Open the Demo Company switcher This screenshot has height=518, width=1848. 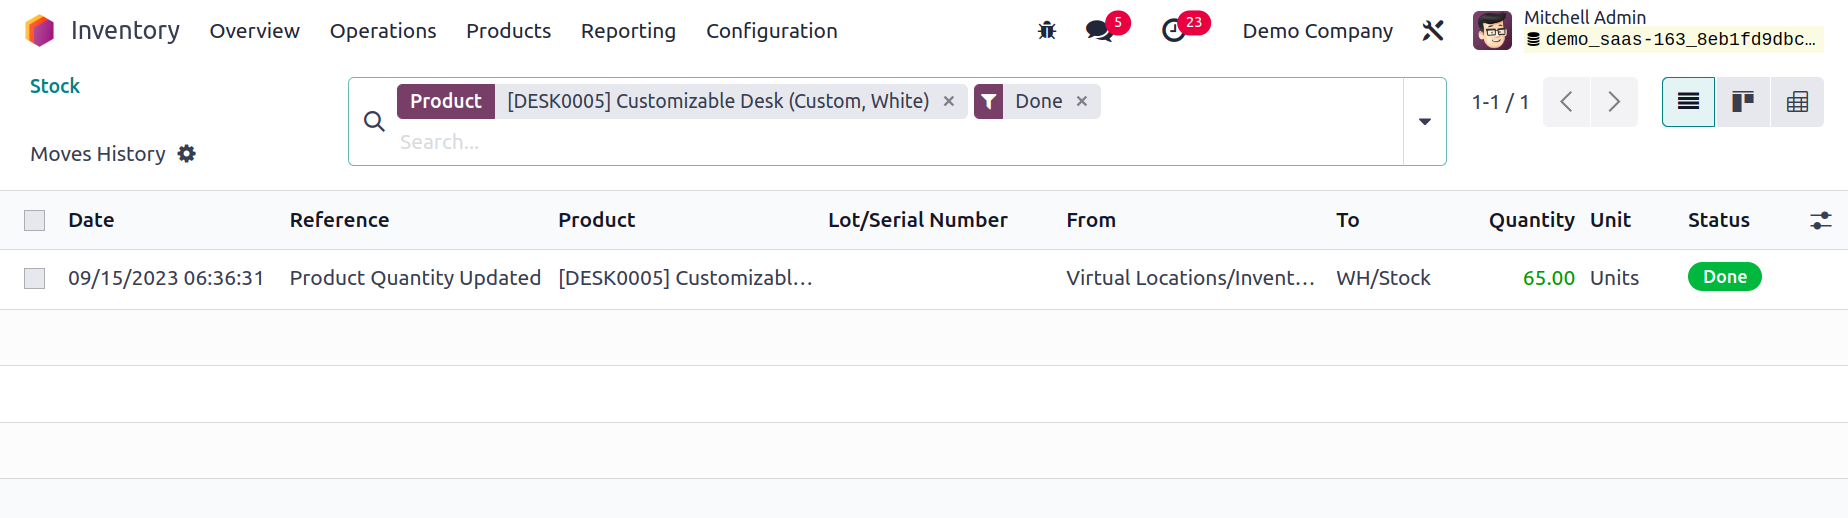tap(1317, 31)
